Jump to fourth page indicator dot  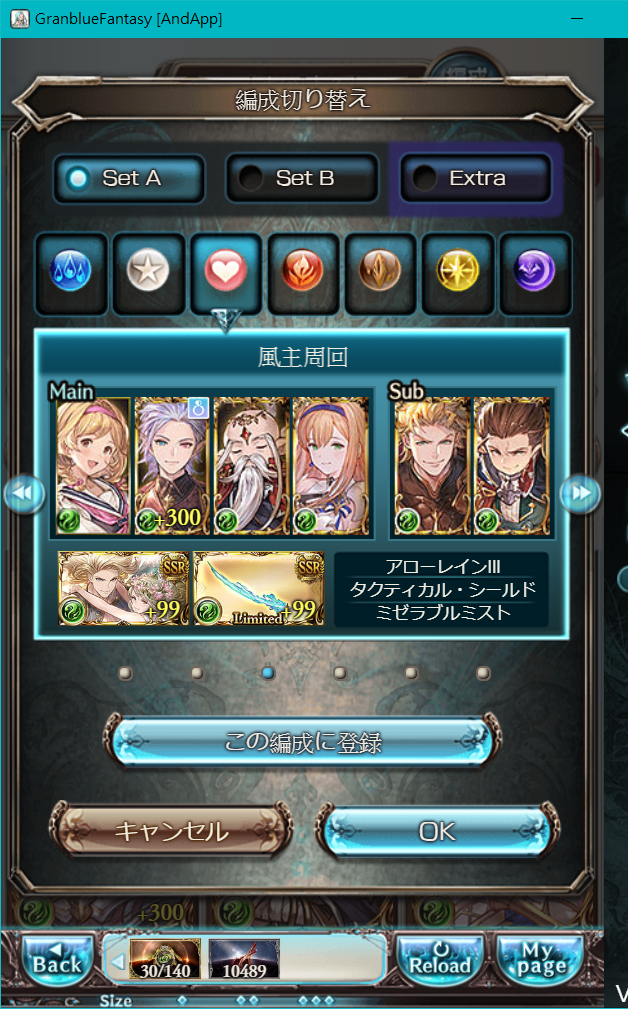pos(340,673)
